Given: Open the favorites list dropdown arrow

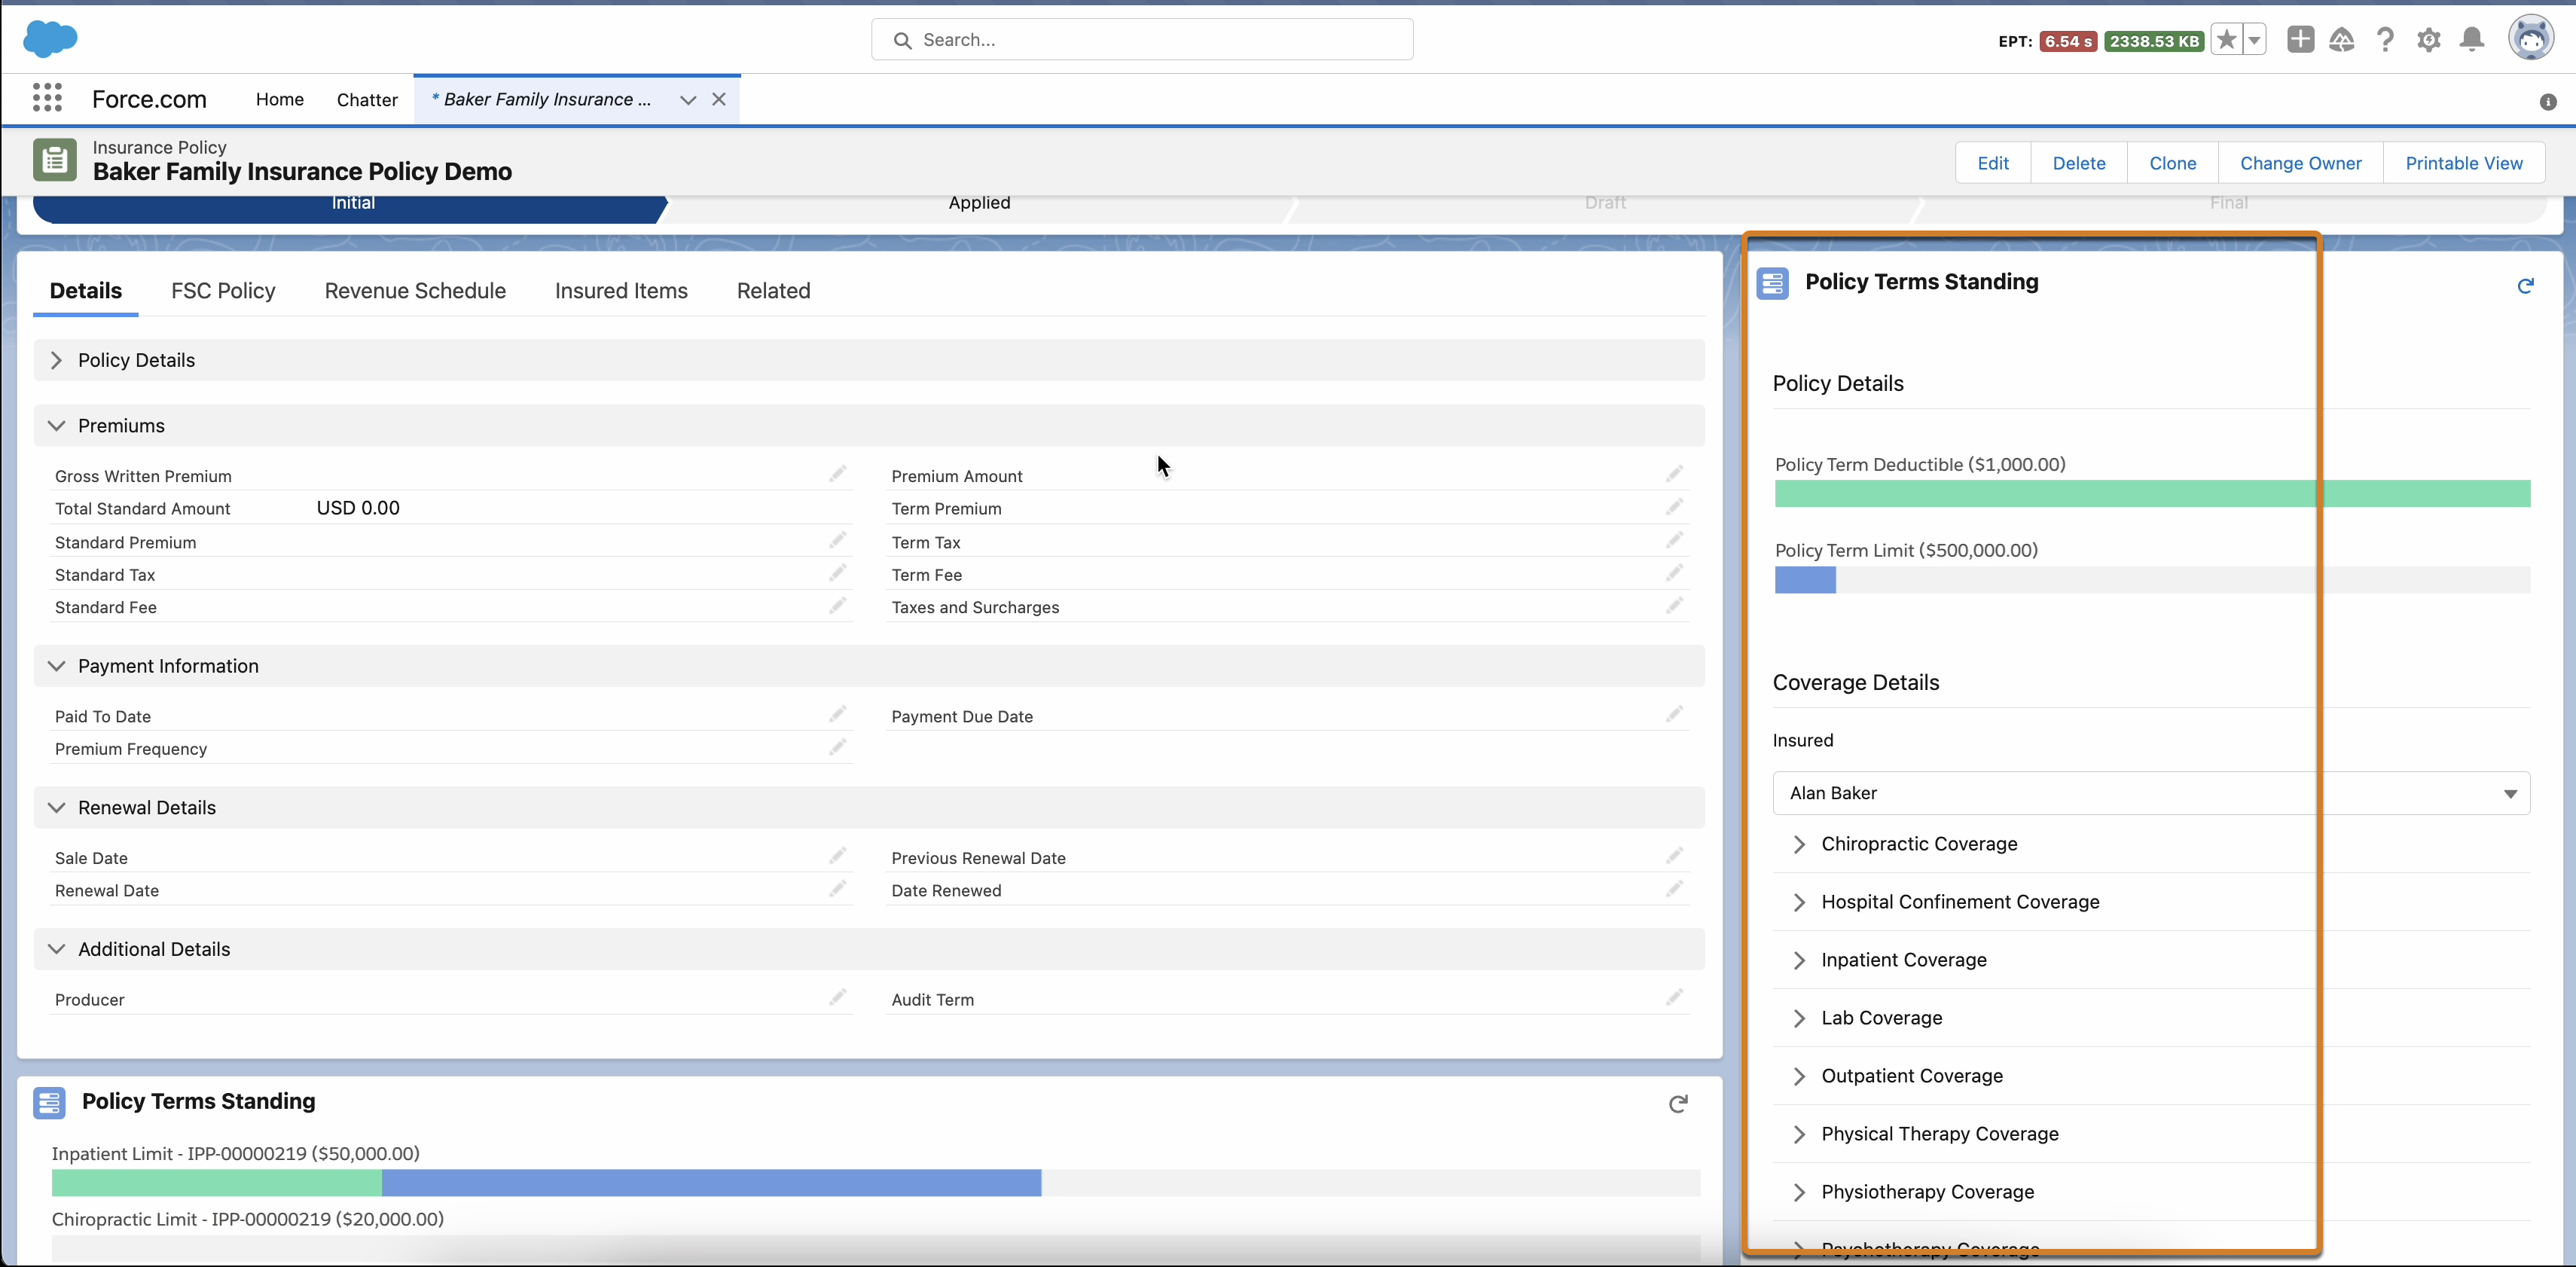Looking at the screenshot, I should [2254, 40].
